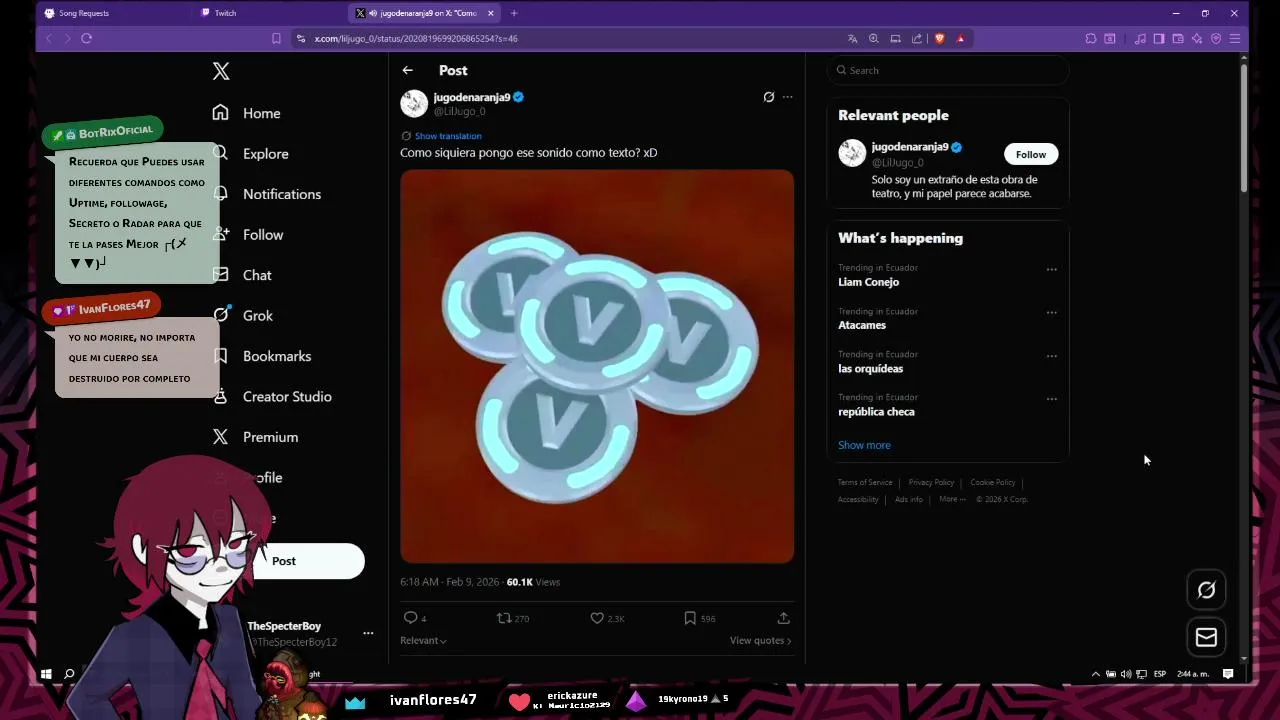Screen dimensions: 1280x720
Task: Go to Notifications in the sidebar
Action: click(x=282, y=194)
